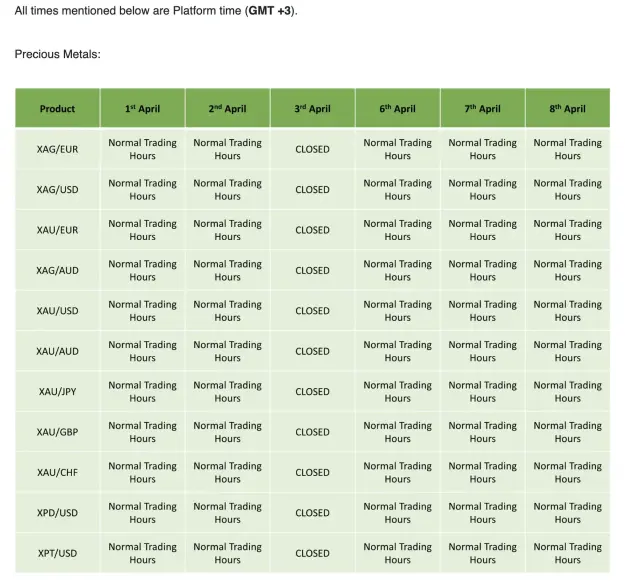The height and width of the screenshot is (581, 625).
Task: Click CLOSED in the XPD/USD row
Action: 312,512
